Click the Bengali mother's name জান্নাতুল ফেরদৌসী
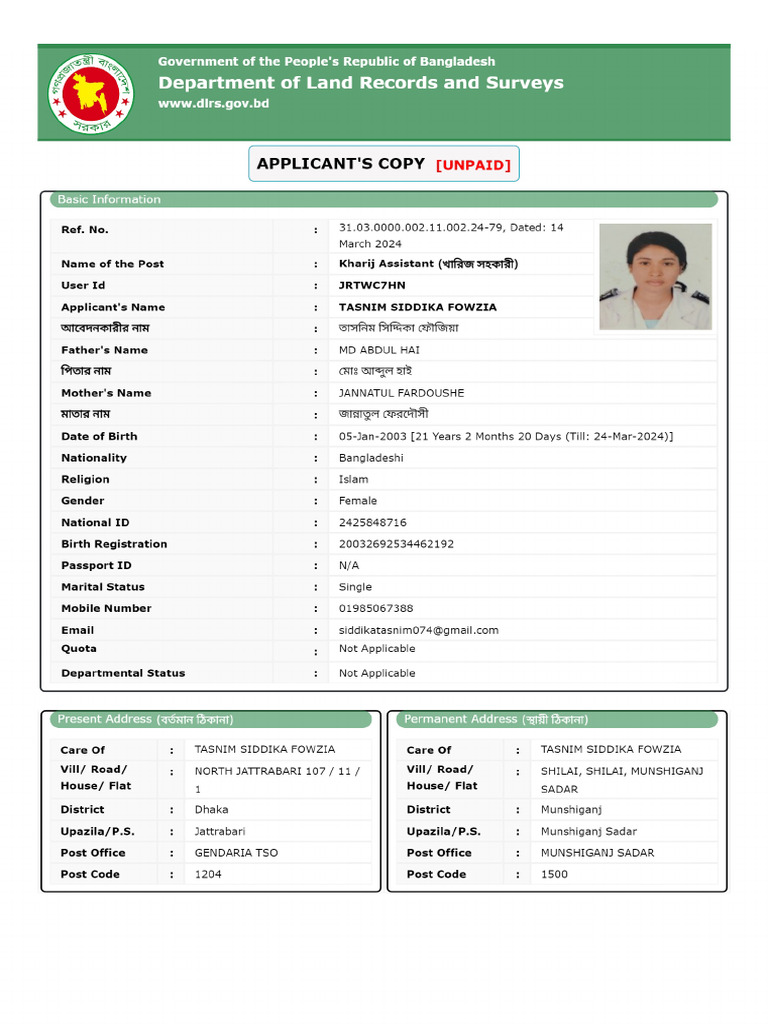 (383, 414)
